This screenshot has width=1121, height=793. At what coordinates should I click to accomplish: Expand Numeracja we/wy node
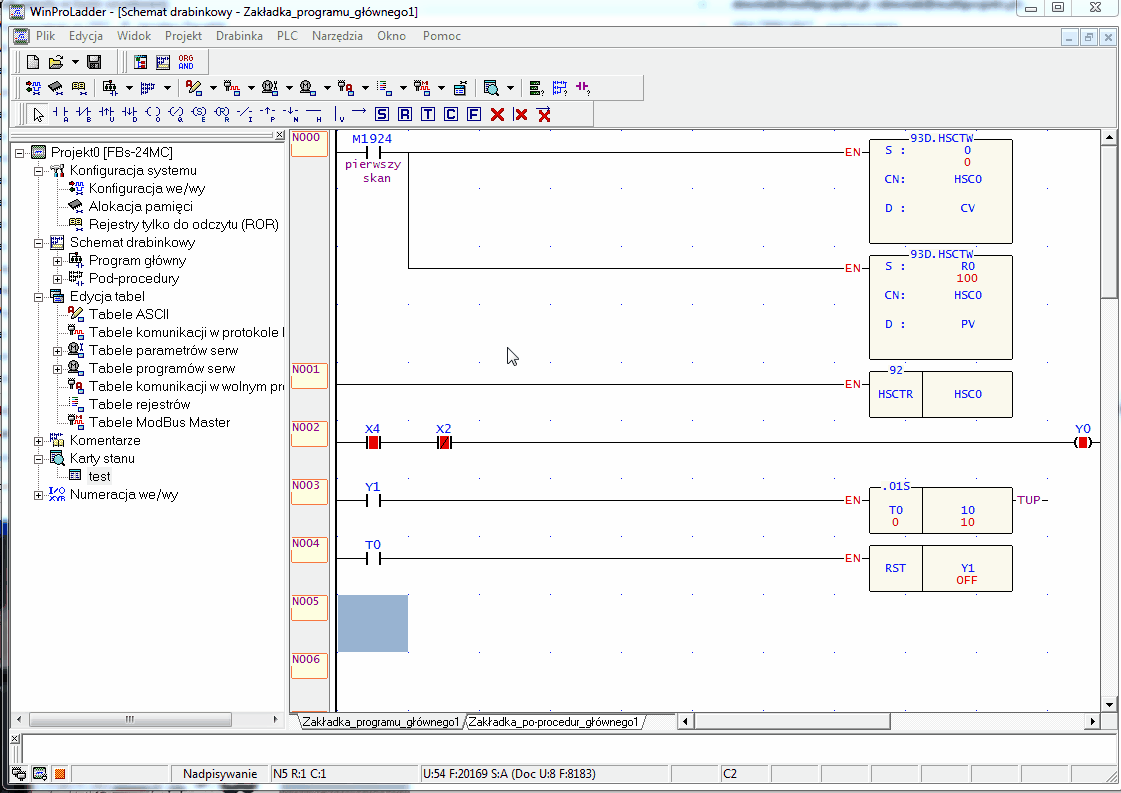coord(39,495)
